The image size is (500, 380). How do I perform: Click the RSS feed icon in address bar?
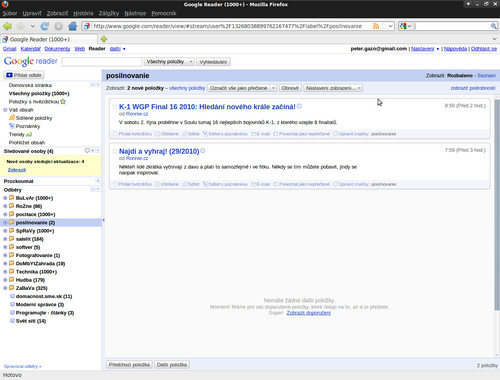pyautogui.click(x=376, y=26)
